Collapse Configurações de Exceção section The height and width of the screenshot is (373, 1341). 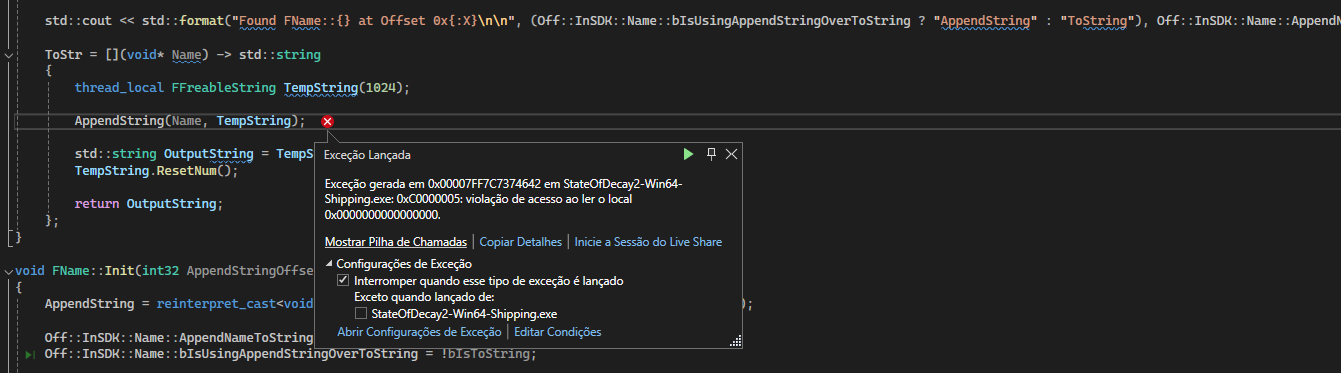[330, 264]
